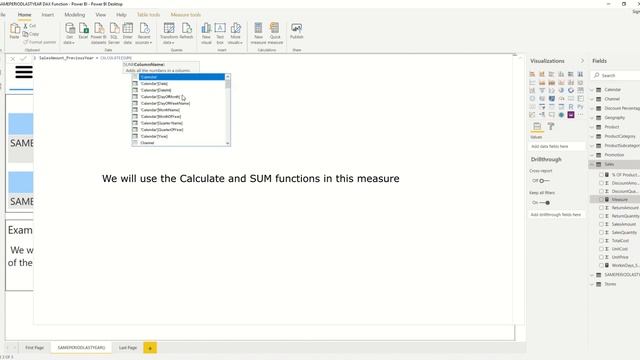Image resolution: width=640 pixels, height=360 pixels.
Task: Switch to the First Page tab
Action: pos(35,348)
